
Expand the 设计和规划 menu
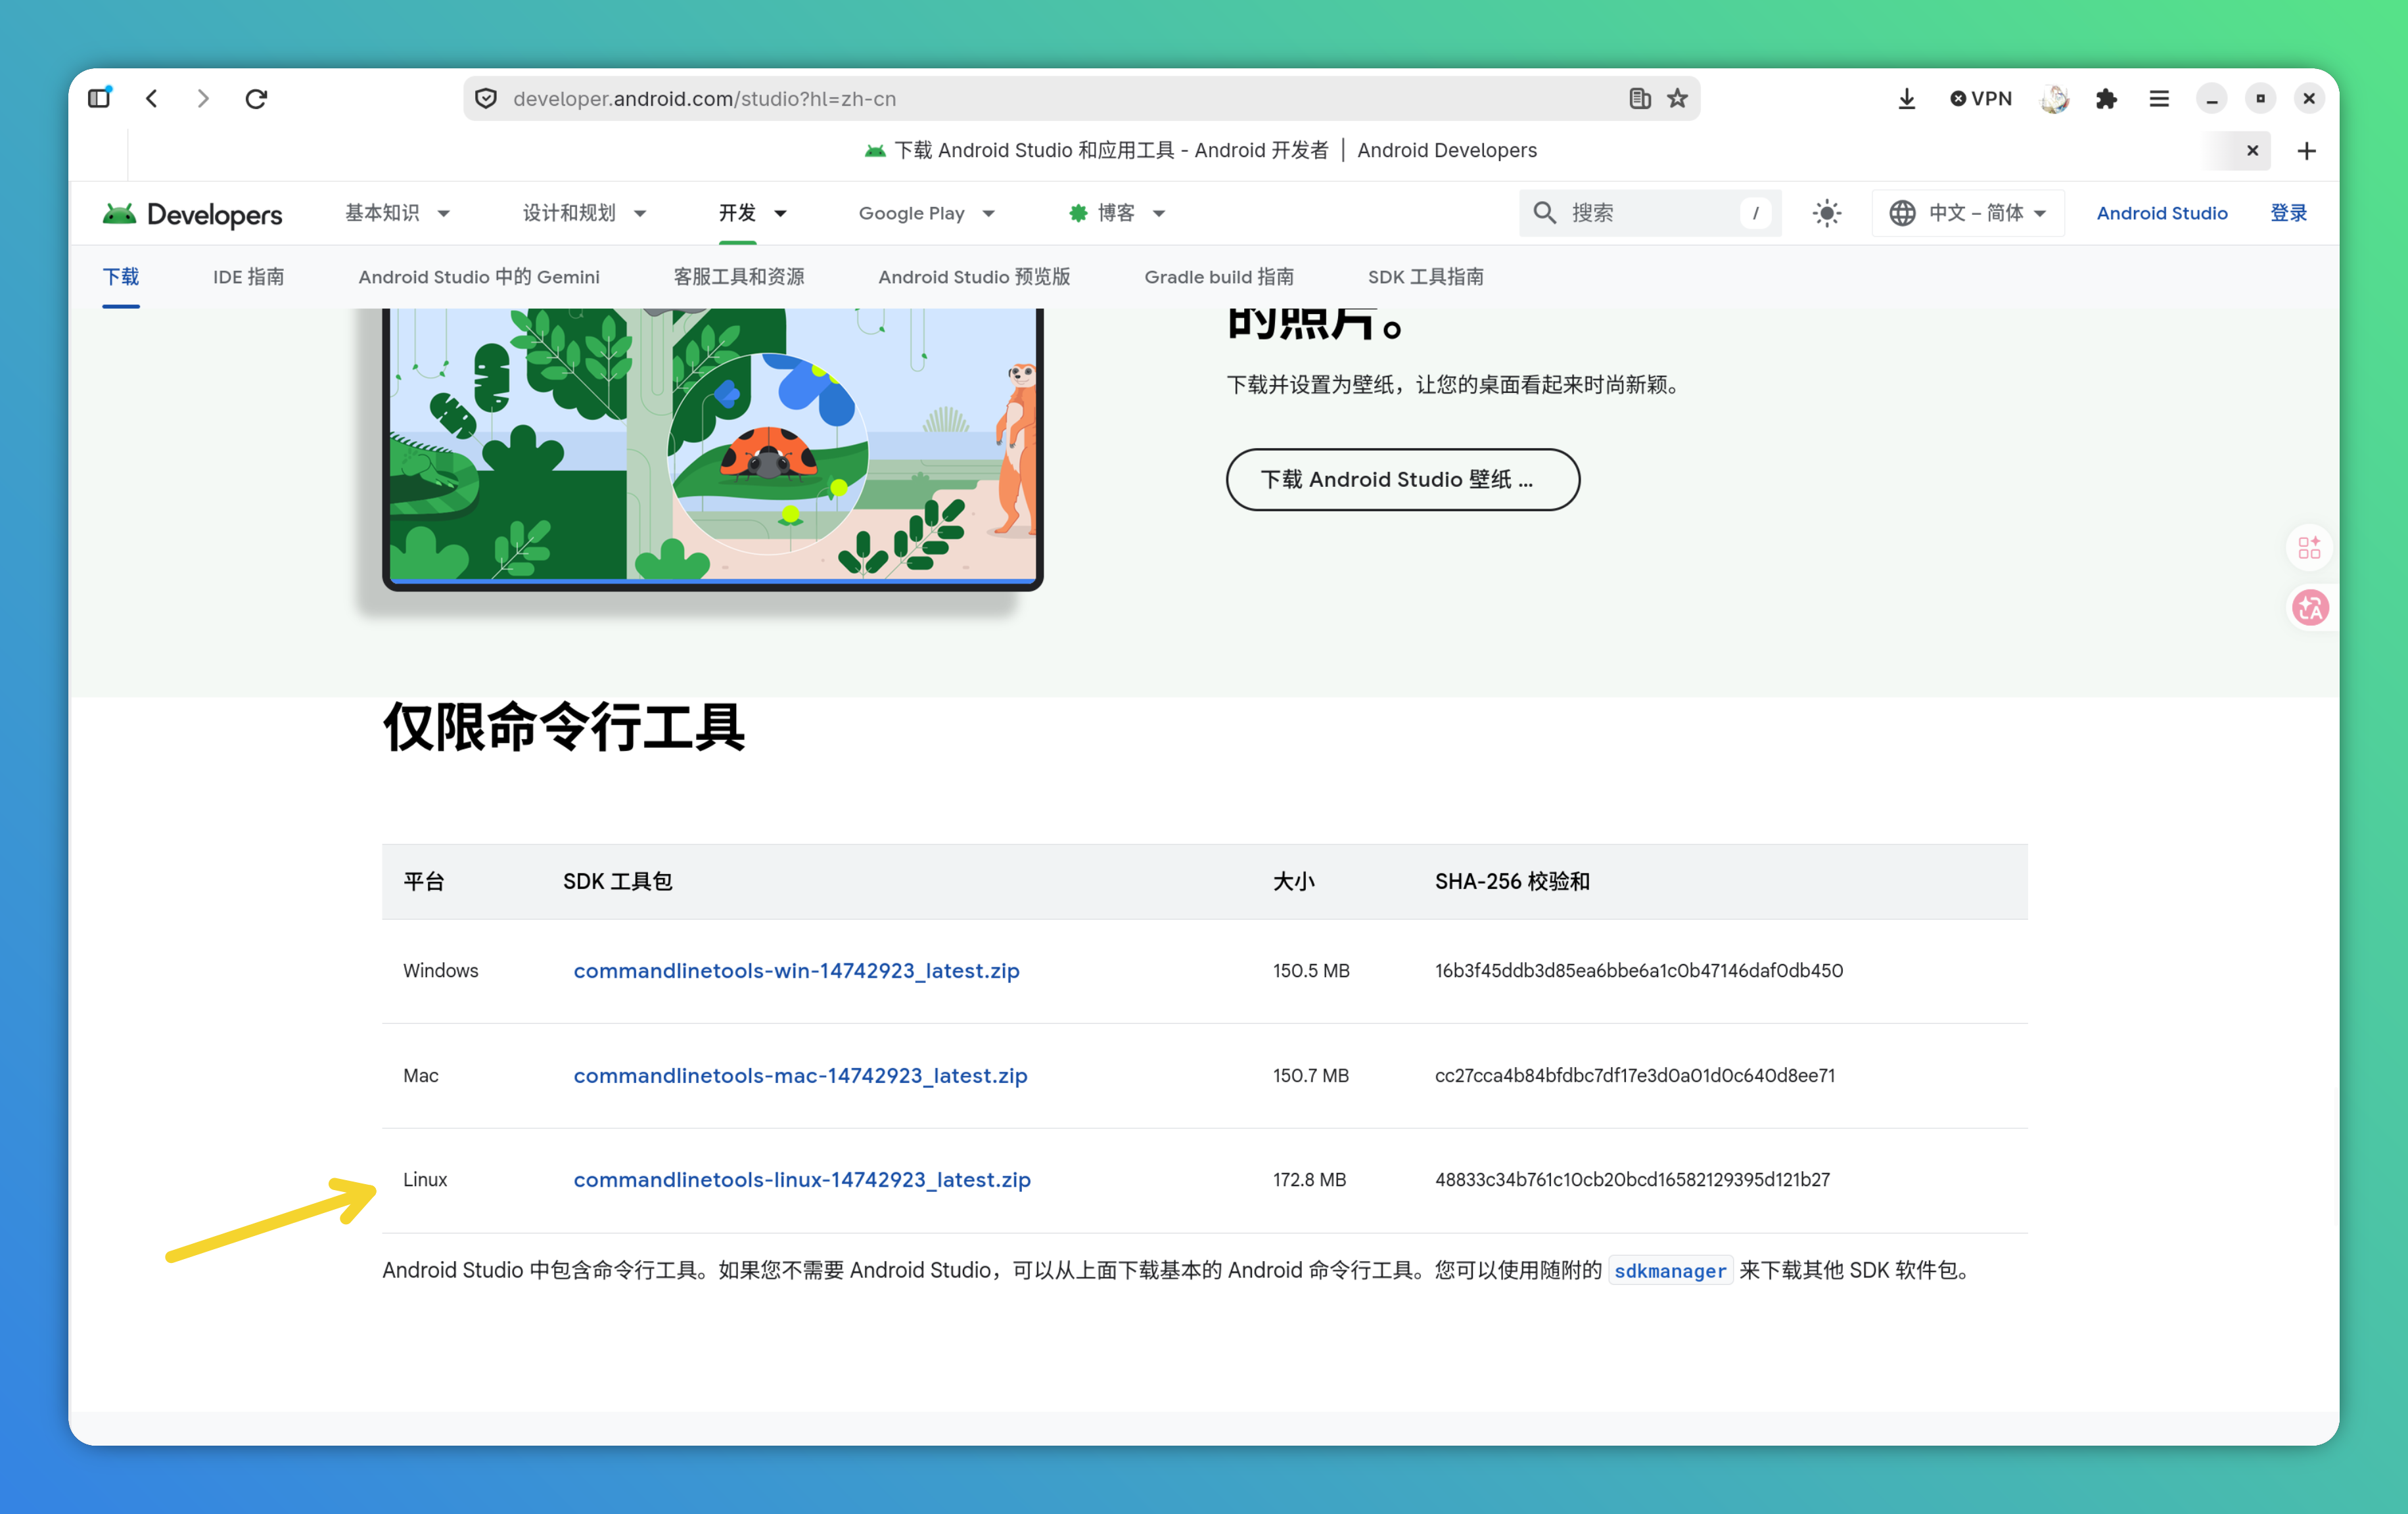[x=584, y=213]
